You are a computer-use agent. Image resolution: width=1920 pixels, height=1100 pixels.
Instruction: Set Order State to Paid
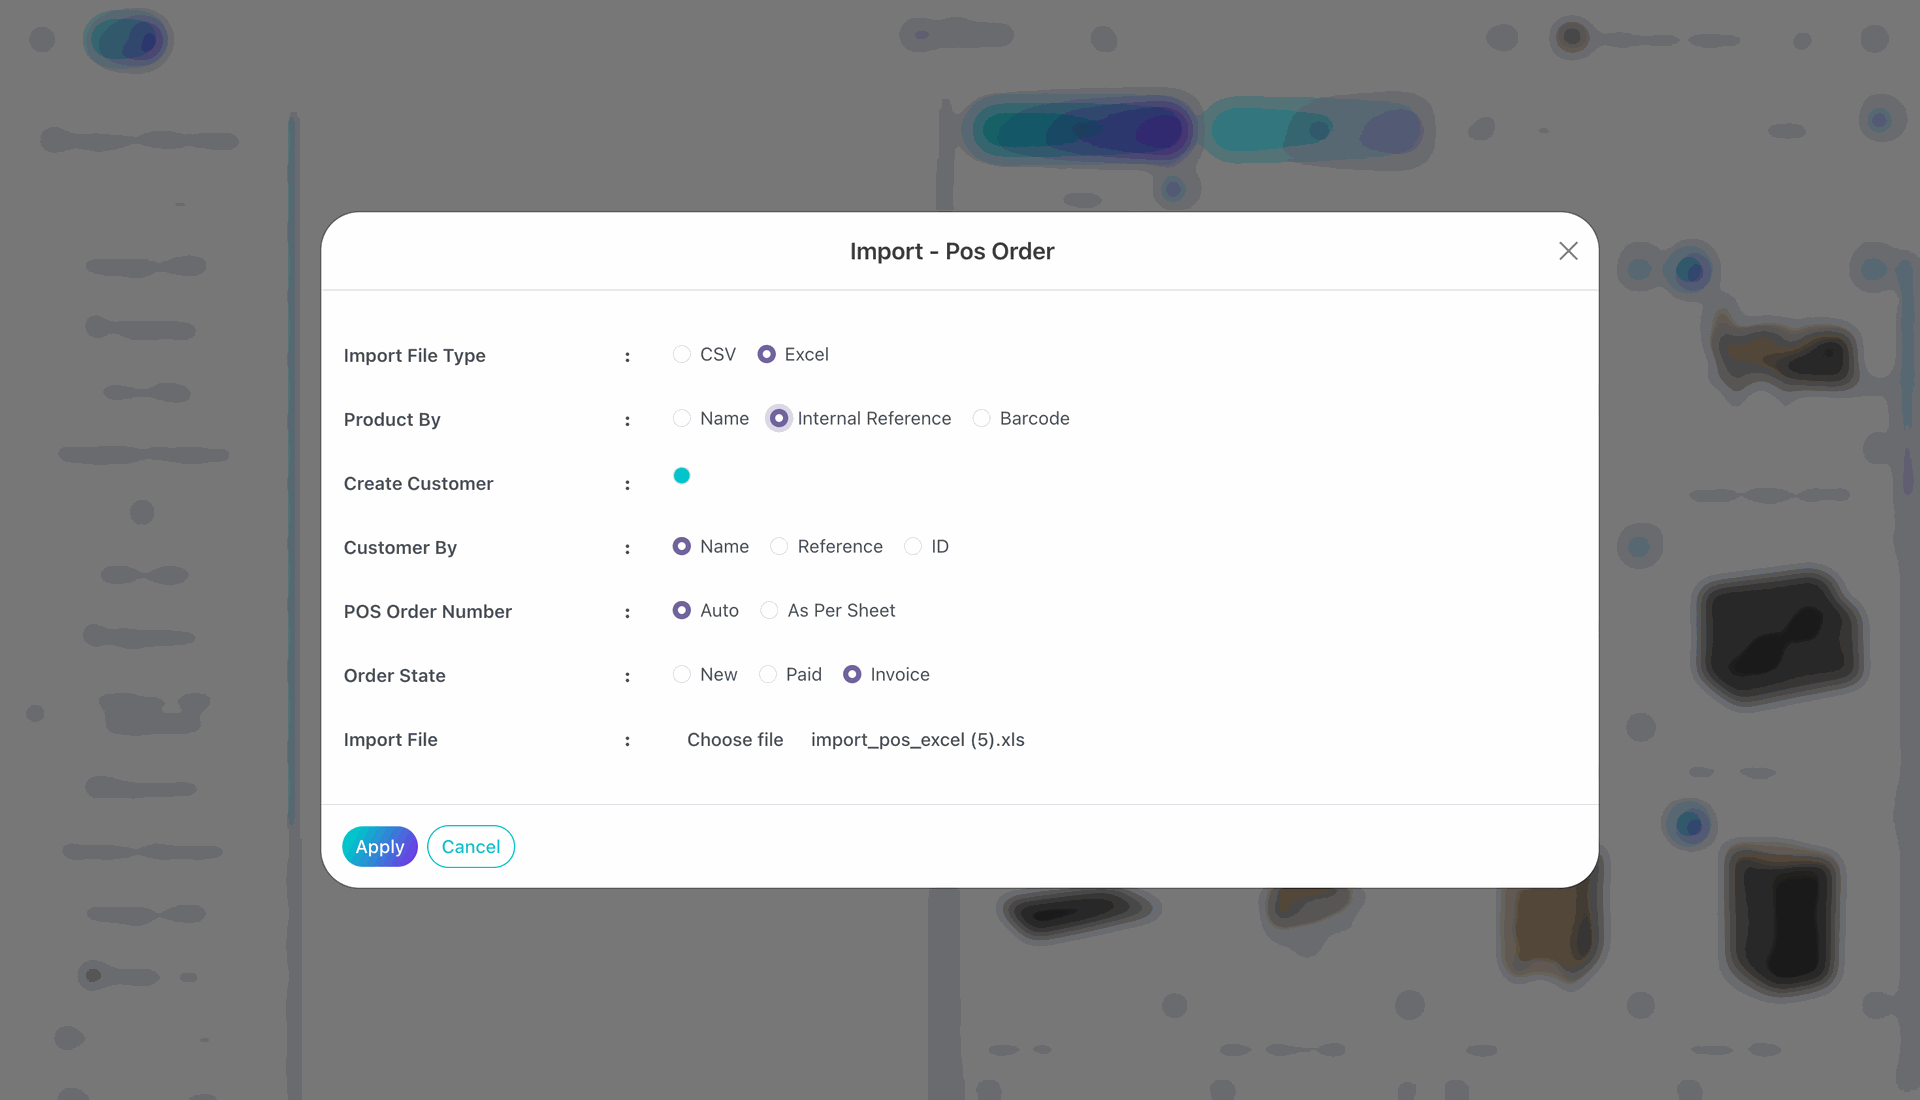point(767,674)
